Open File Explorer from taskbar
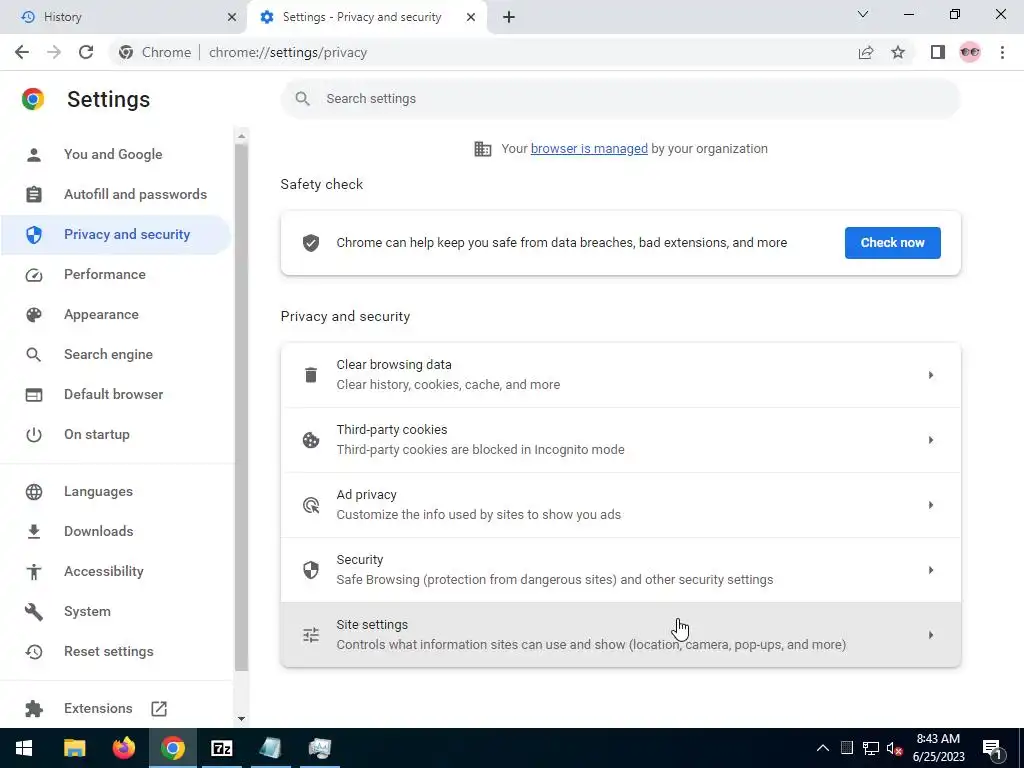 [x=74, y=748]
